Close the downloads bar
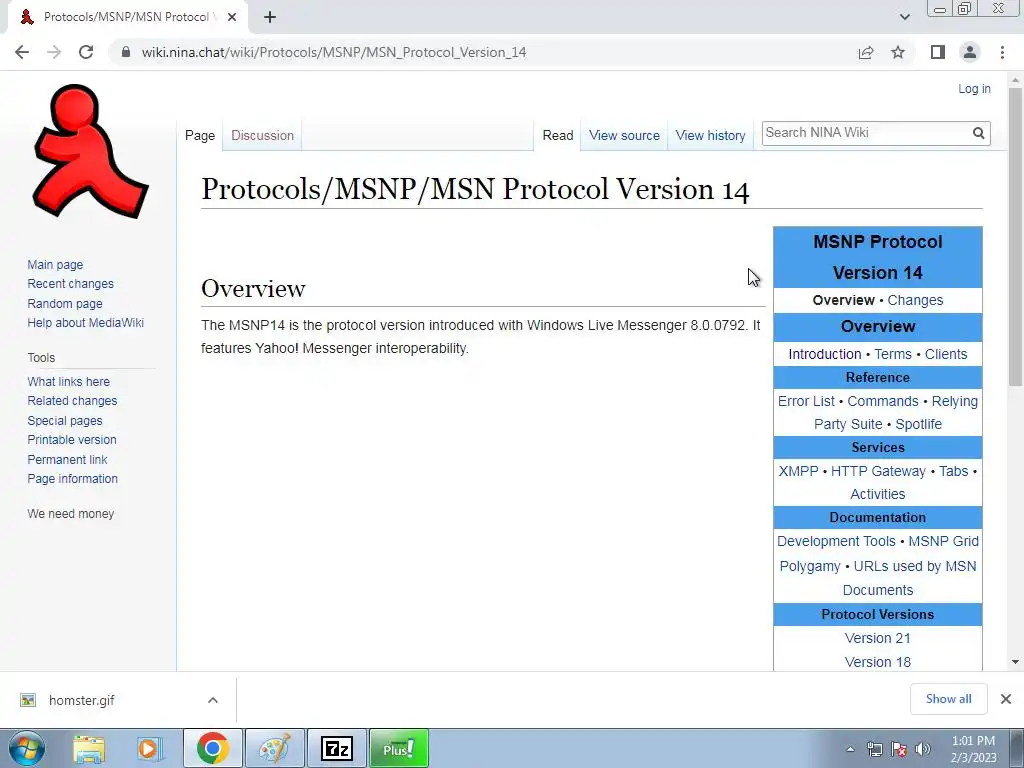The image size is (1024, 768). [x=1006, y=699]
